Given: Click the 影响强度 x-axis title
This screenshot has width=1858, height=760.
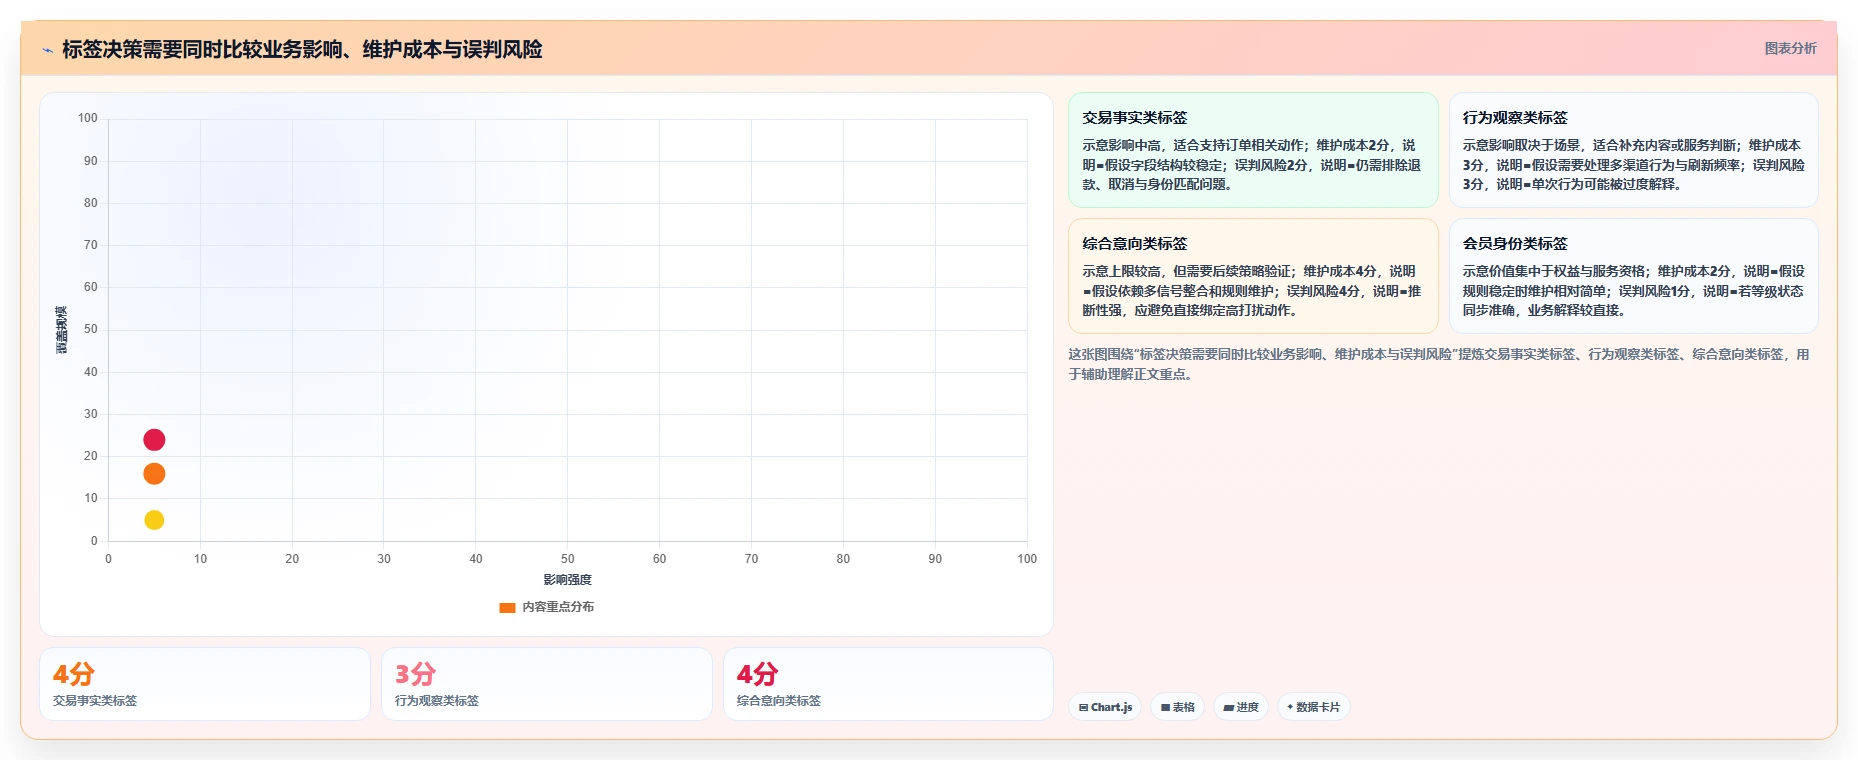Looking at the screenshot, I should coord(567,580).
